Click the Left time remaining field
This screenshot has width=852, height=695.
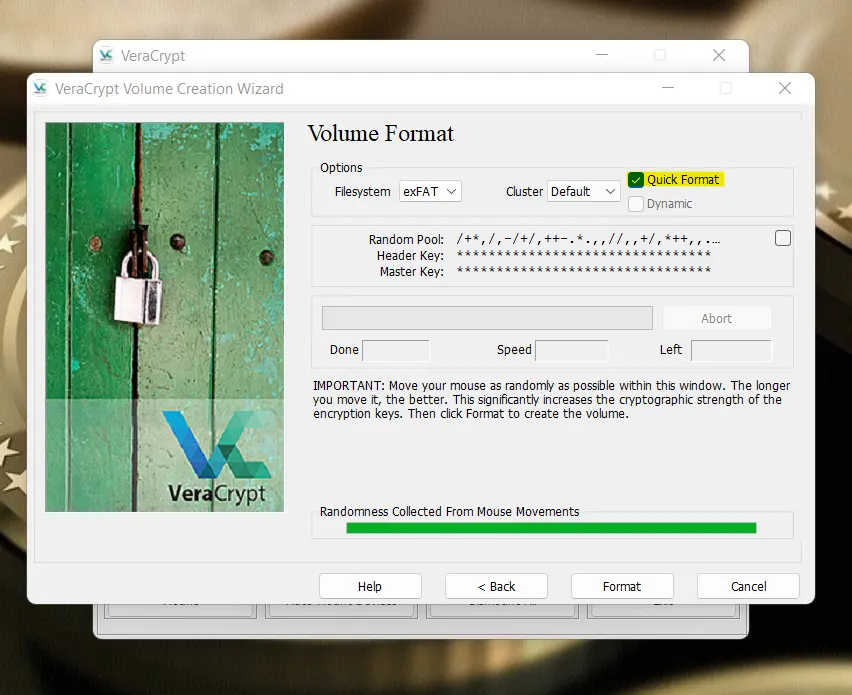coord(731,350)
